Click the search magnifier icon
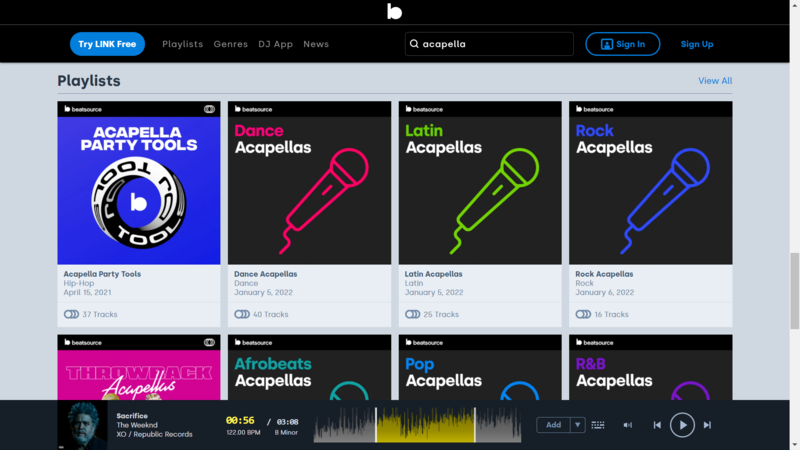 pyautogui.click(x=413, y=44)
